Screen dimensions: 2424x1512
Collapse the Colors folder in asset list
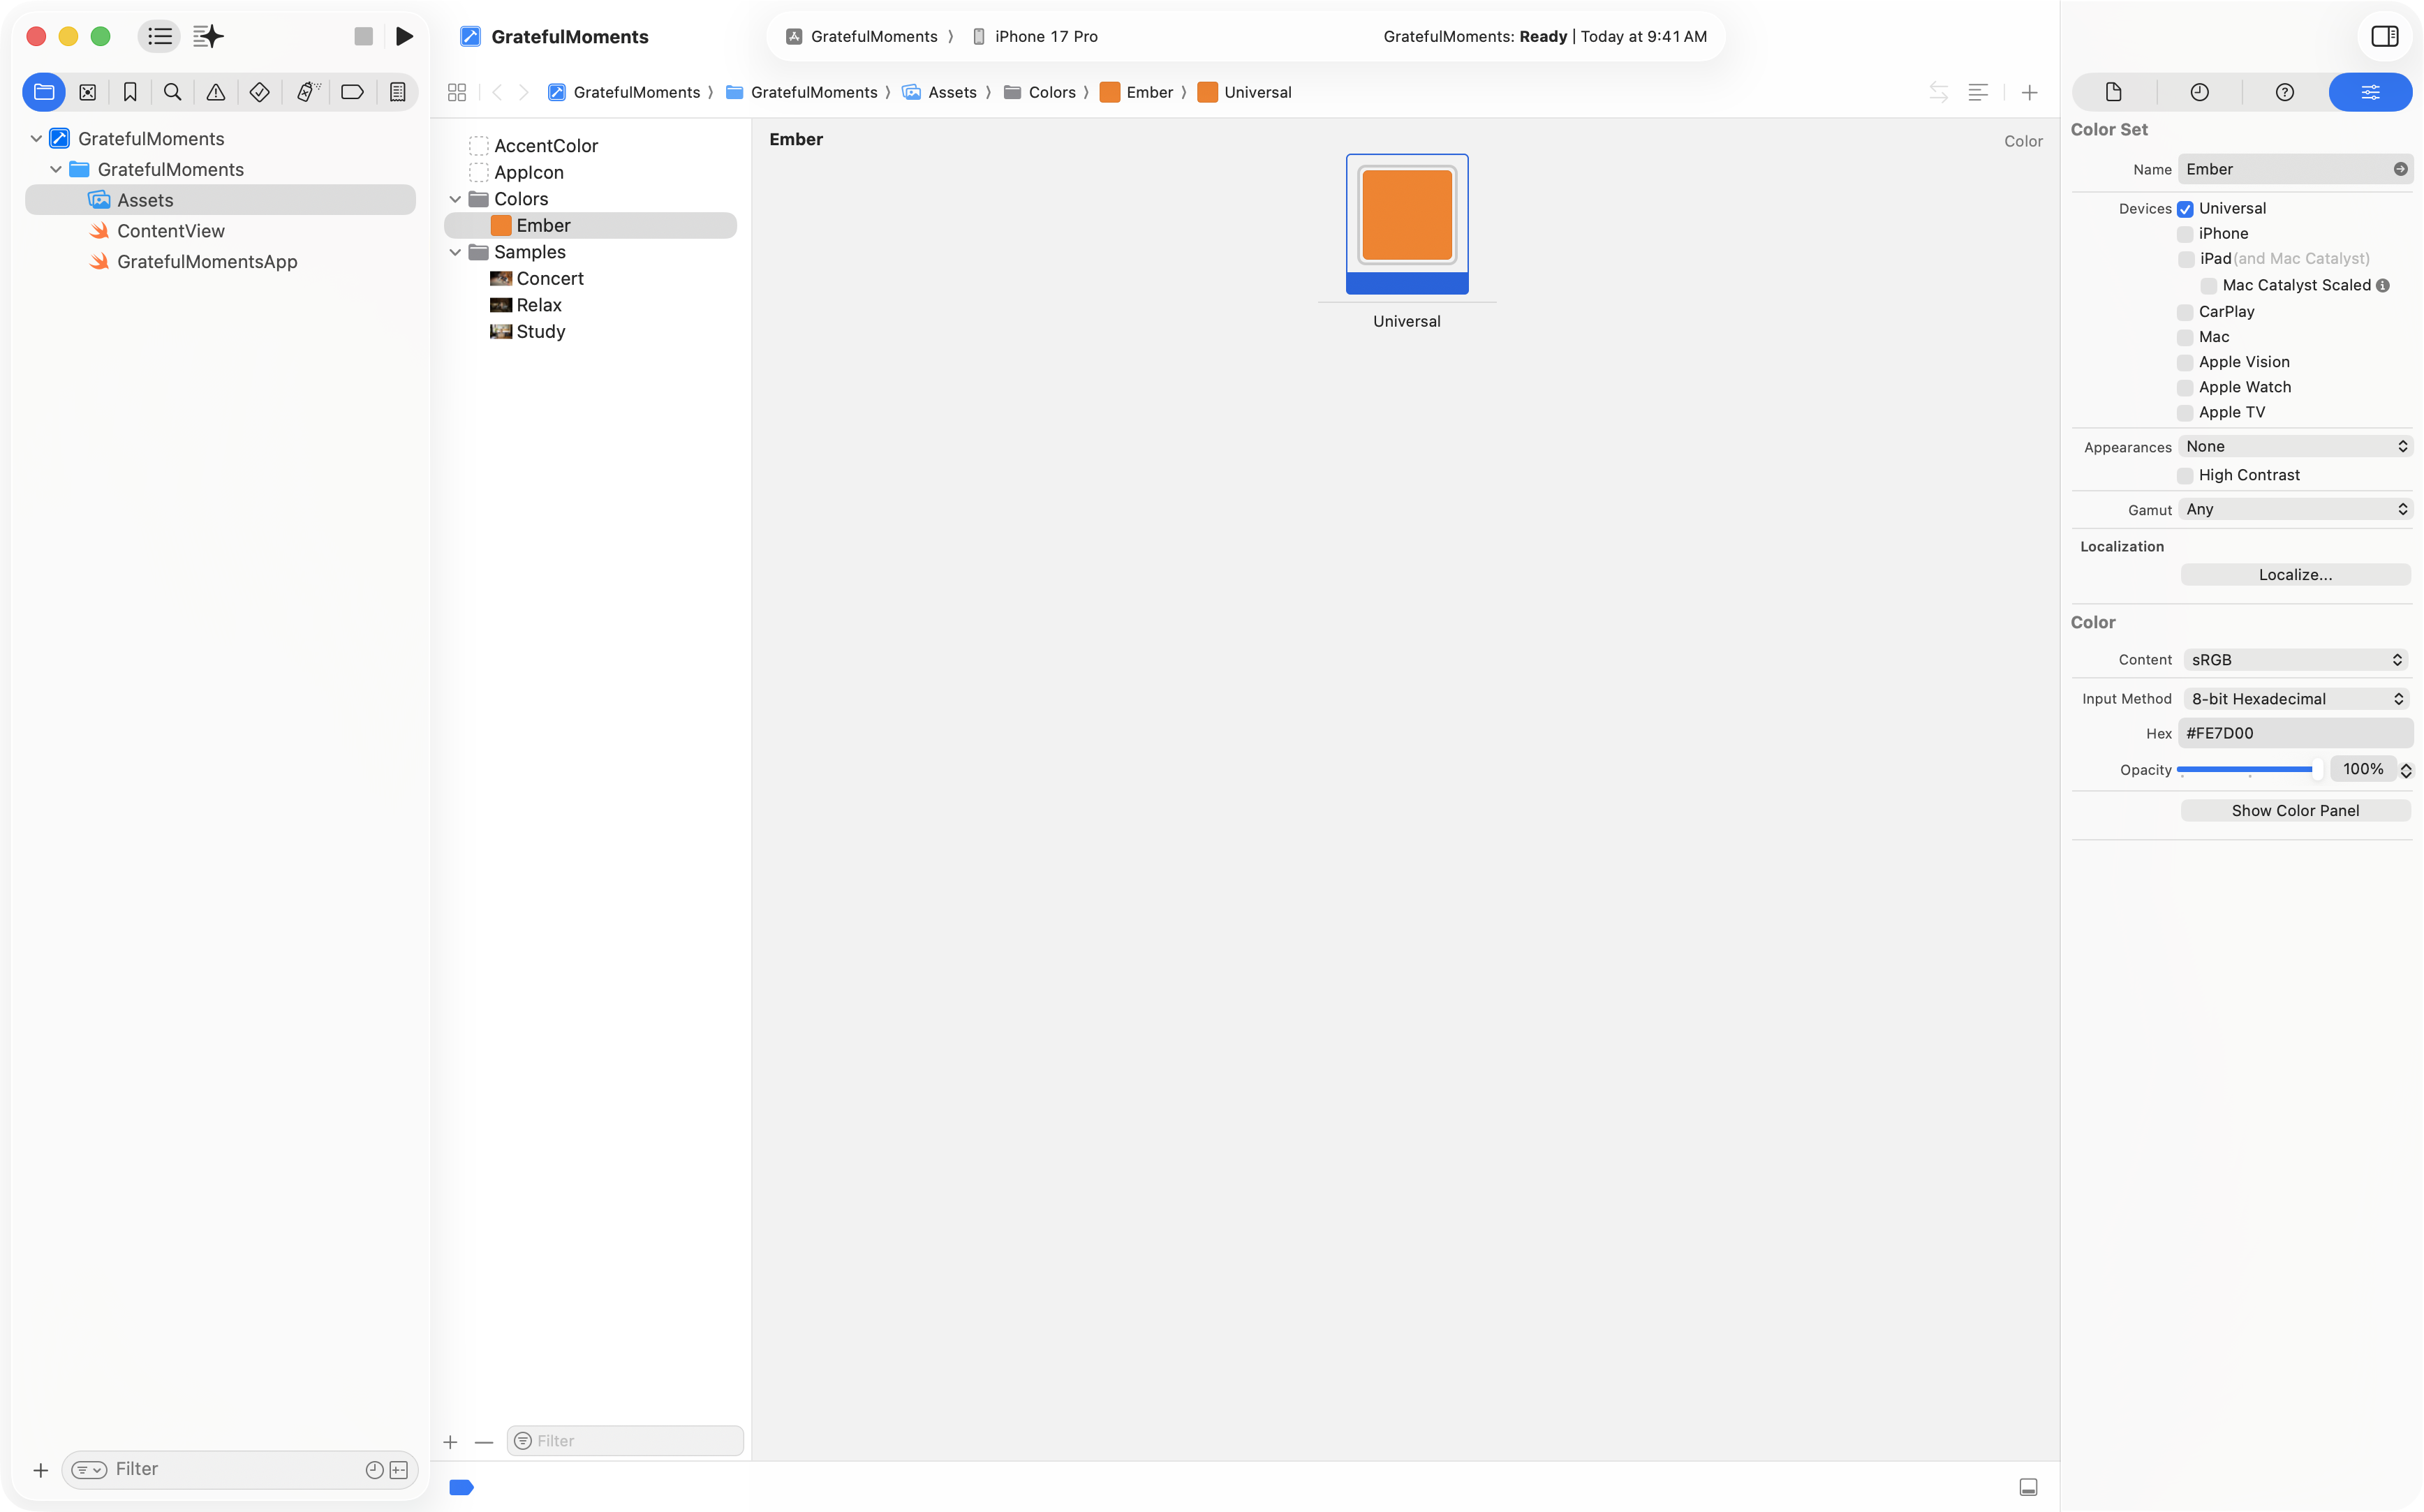[455, 199]
